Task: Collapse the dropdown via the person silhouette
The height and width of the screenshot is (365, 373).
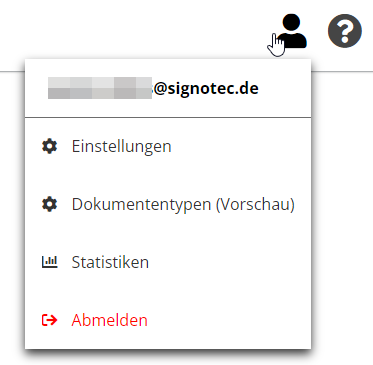Action: [x=291, y=31]
